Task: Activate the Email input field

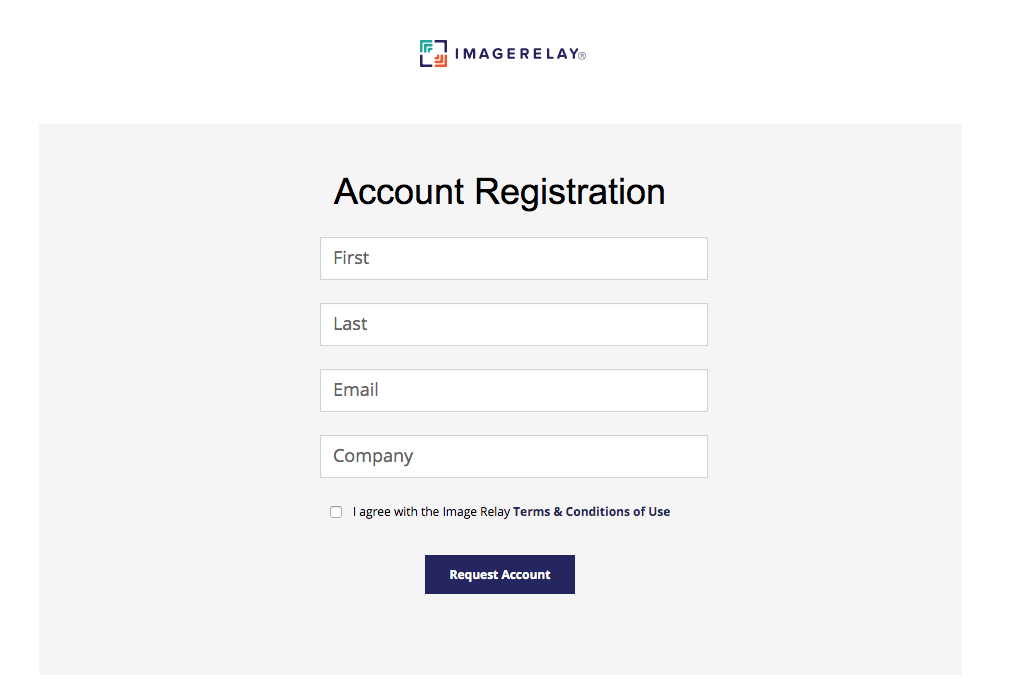Action: point(514,390)
